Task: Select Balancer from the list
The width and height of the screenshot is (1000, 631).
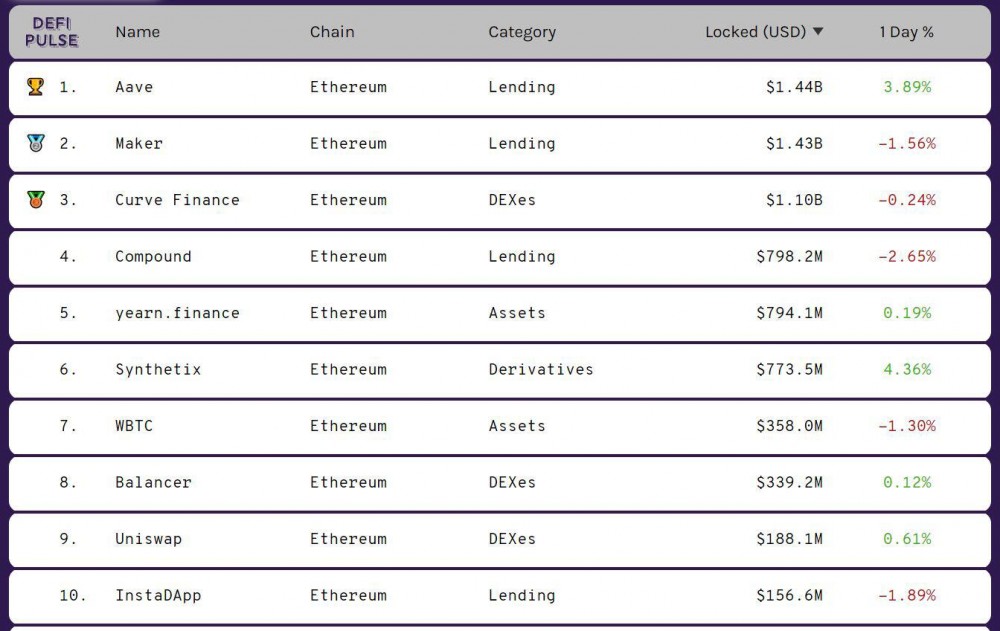Action: click(x=153, y=482)
